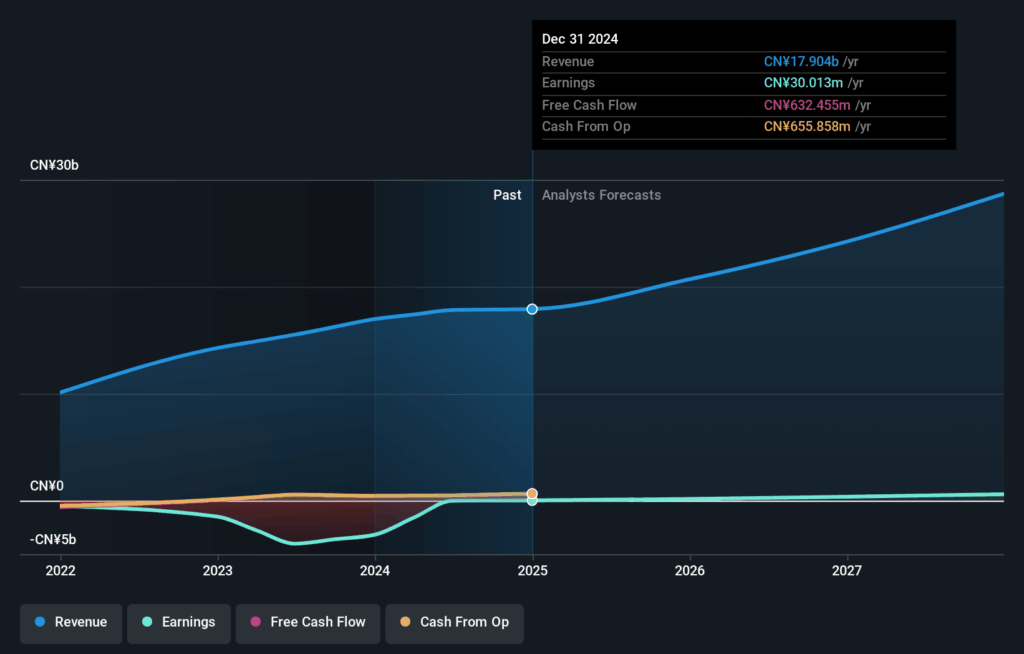The height and width of the screenshot is (654, 1024).
Task: Click the 2027 x-axis label
Action: 847,570
